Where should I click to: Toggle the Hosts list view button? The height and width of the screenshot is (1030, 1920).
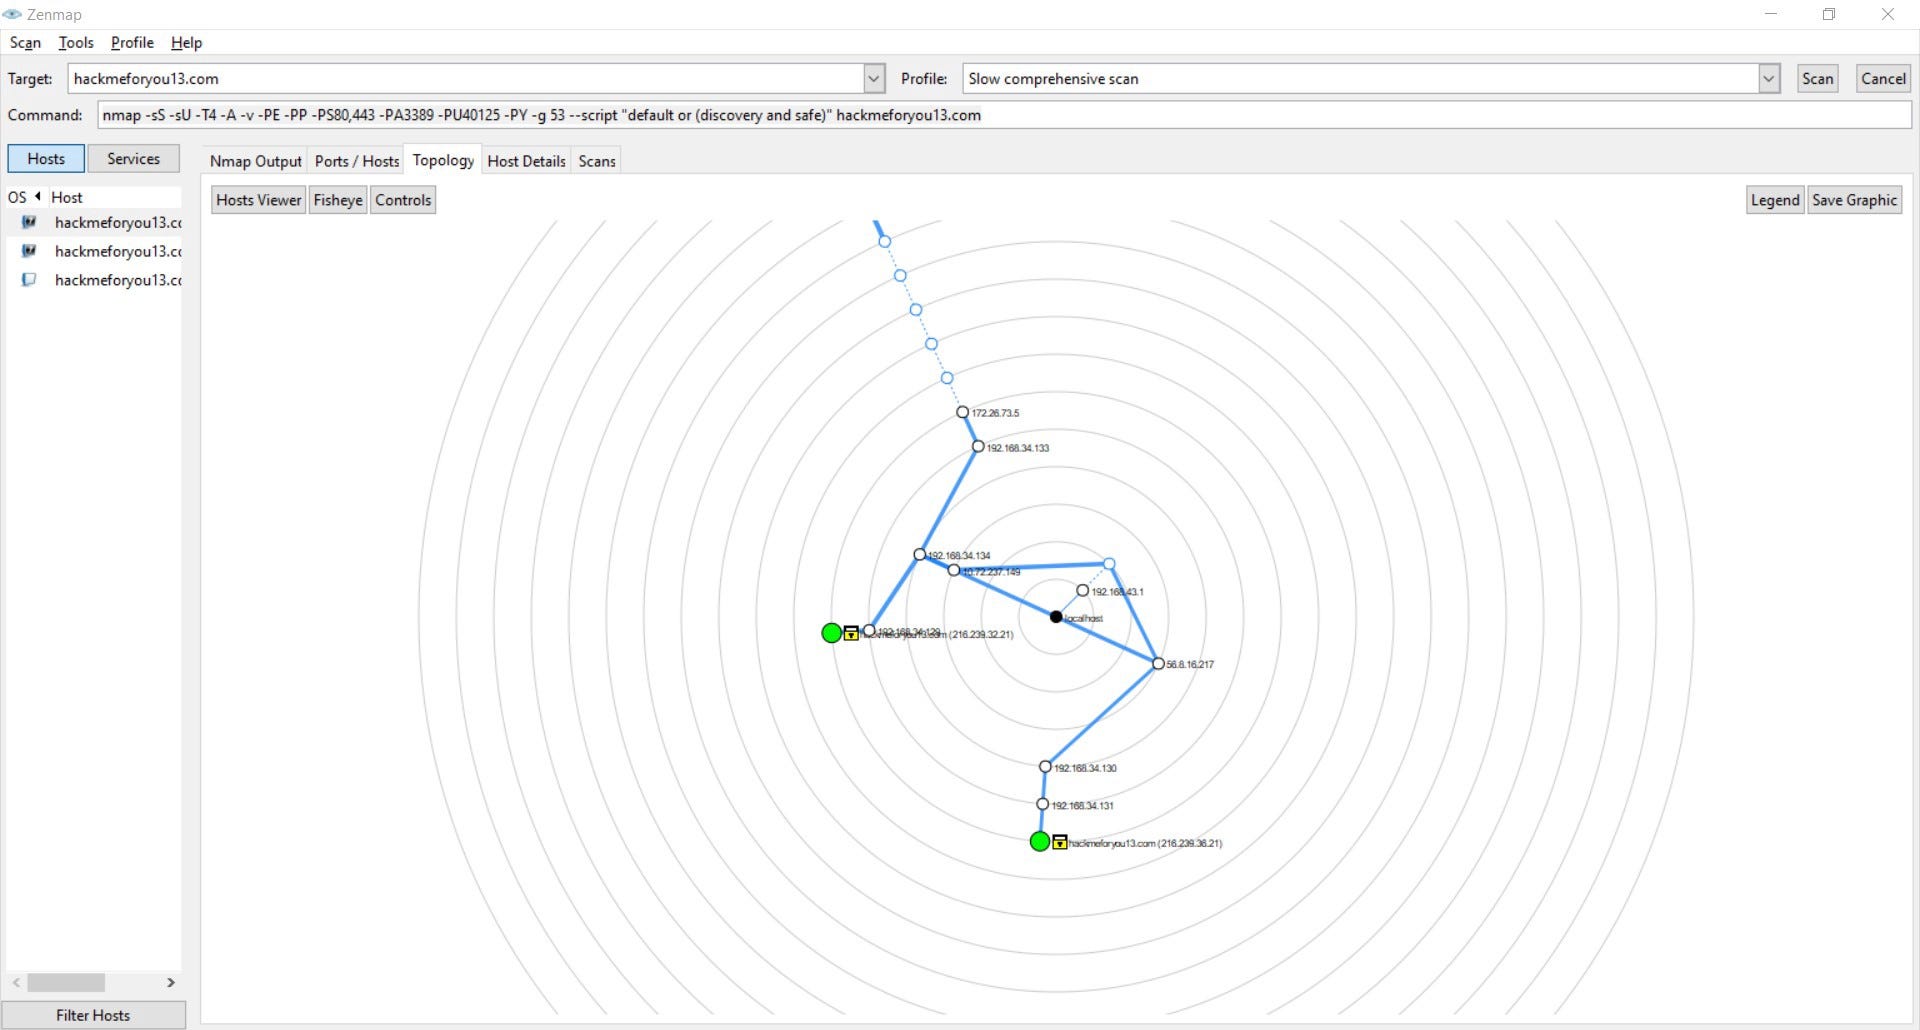click(46, 158)
